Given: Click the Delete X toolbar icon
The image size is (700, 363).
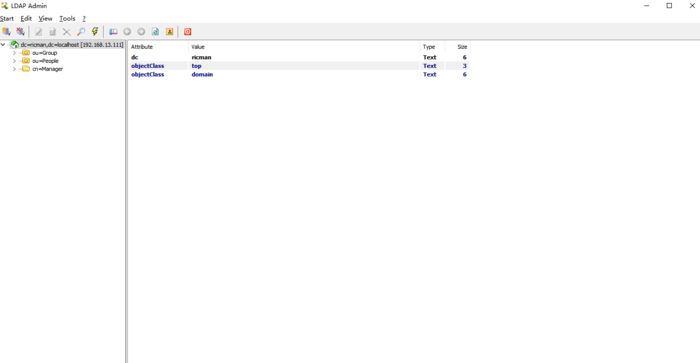Looking at the screenshot, I should point(67,32).
